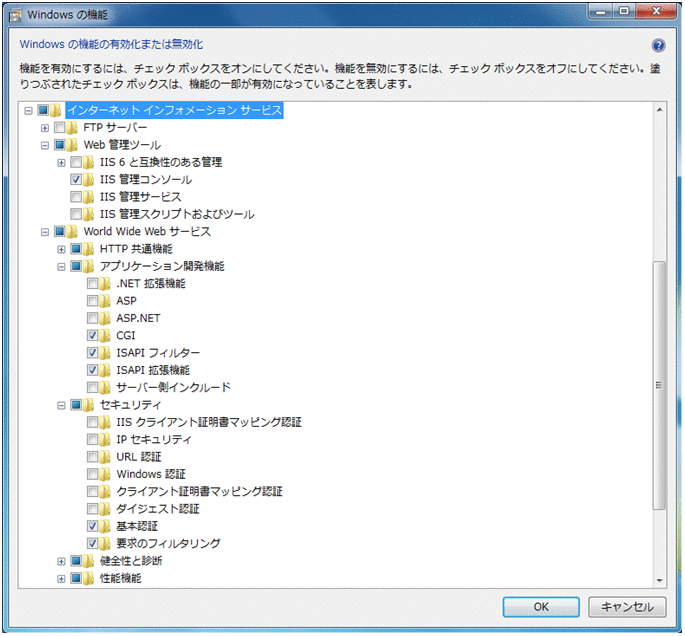Click folder icon beside セキュリティ
The height and width of the screenshot is (636, 685).
point(88,405)
